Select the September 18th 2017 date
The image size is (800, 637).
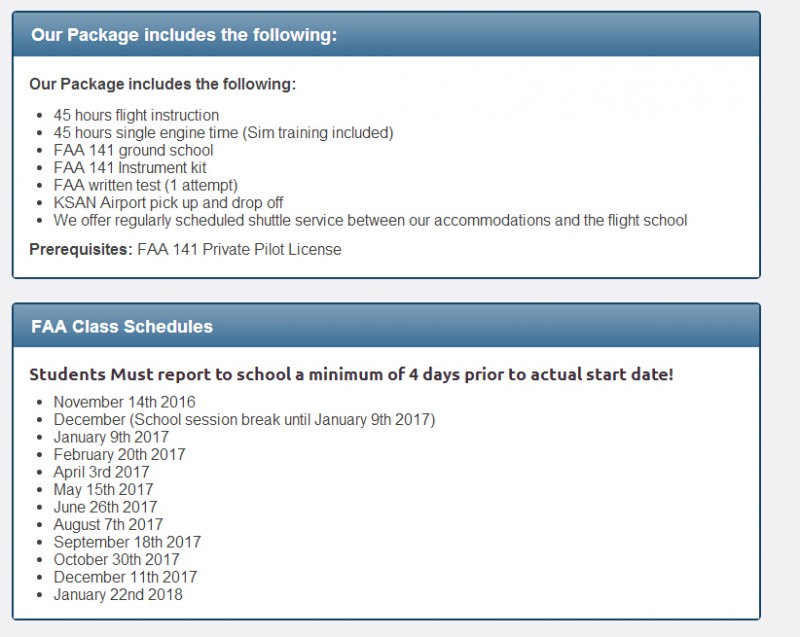point(128,542)
